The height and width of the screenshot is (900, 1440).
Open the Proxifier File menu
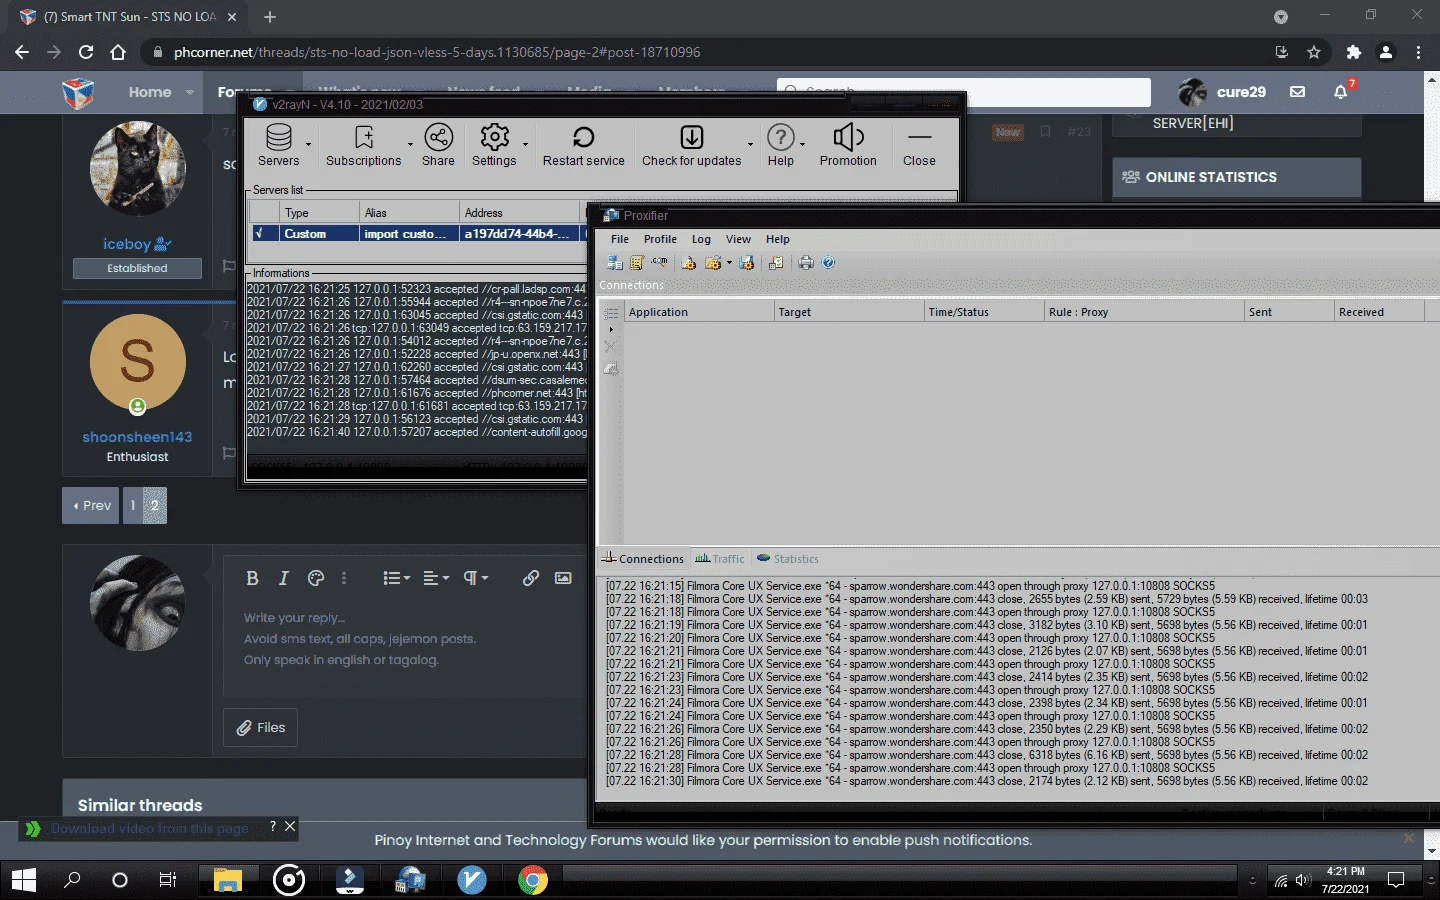(x=620, y=239)
